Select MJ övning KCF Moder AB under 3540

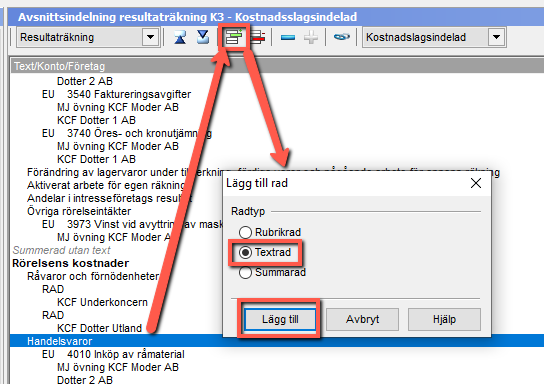tap(118, 107)
